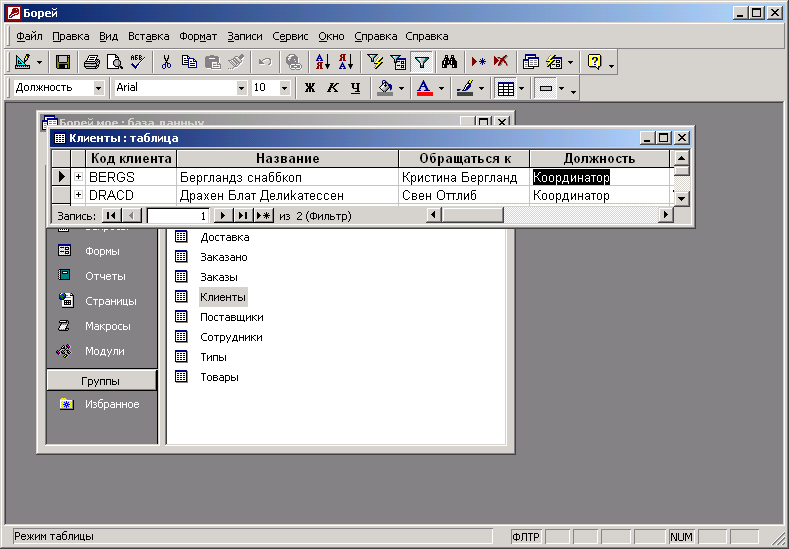Go to next record in navigation bar
Screen dimensions: 789x549
click(223, 216)
